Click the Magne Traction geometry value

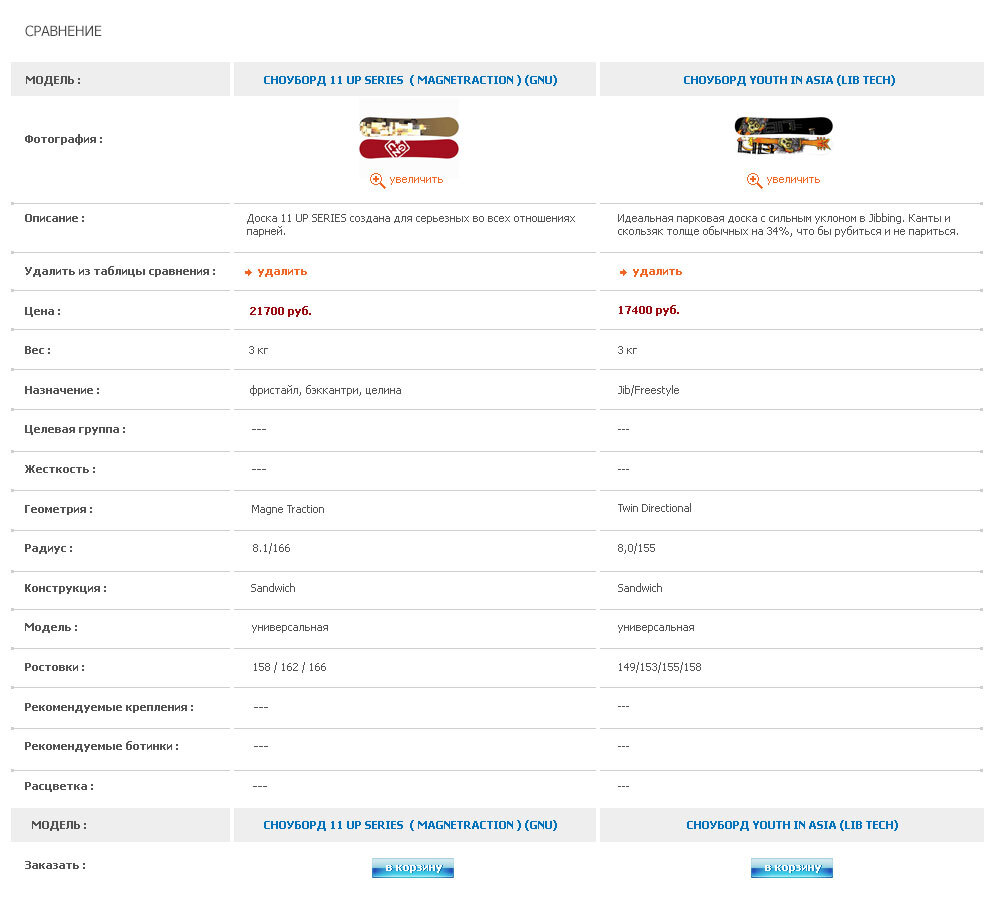click(x=288, y=509)
